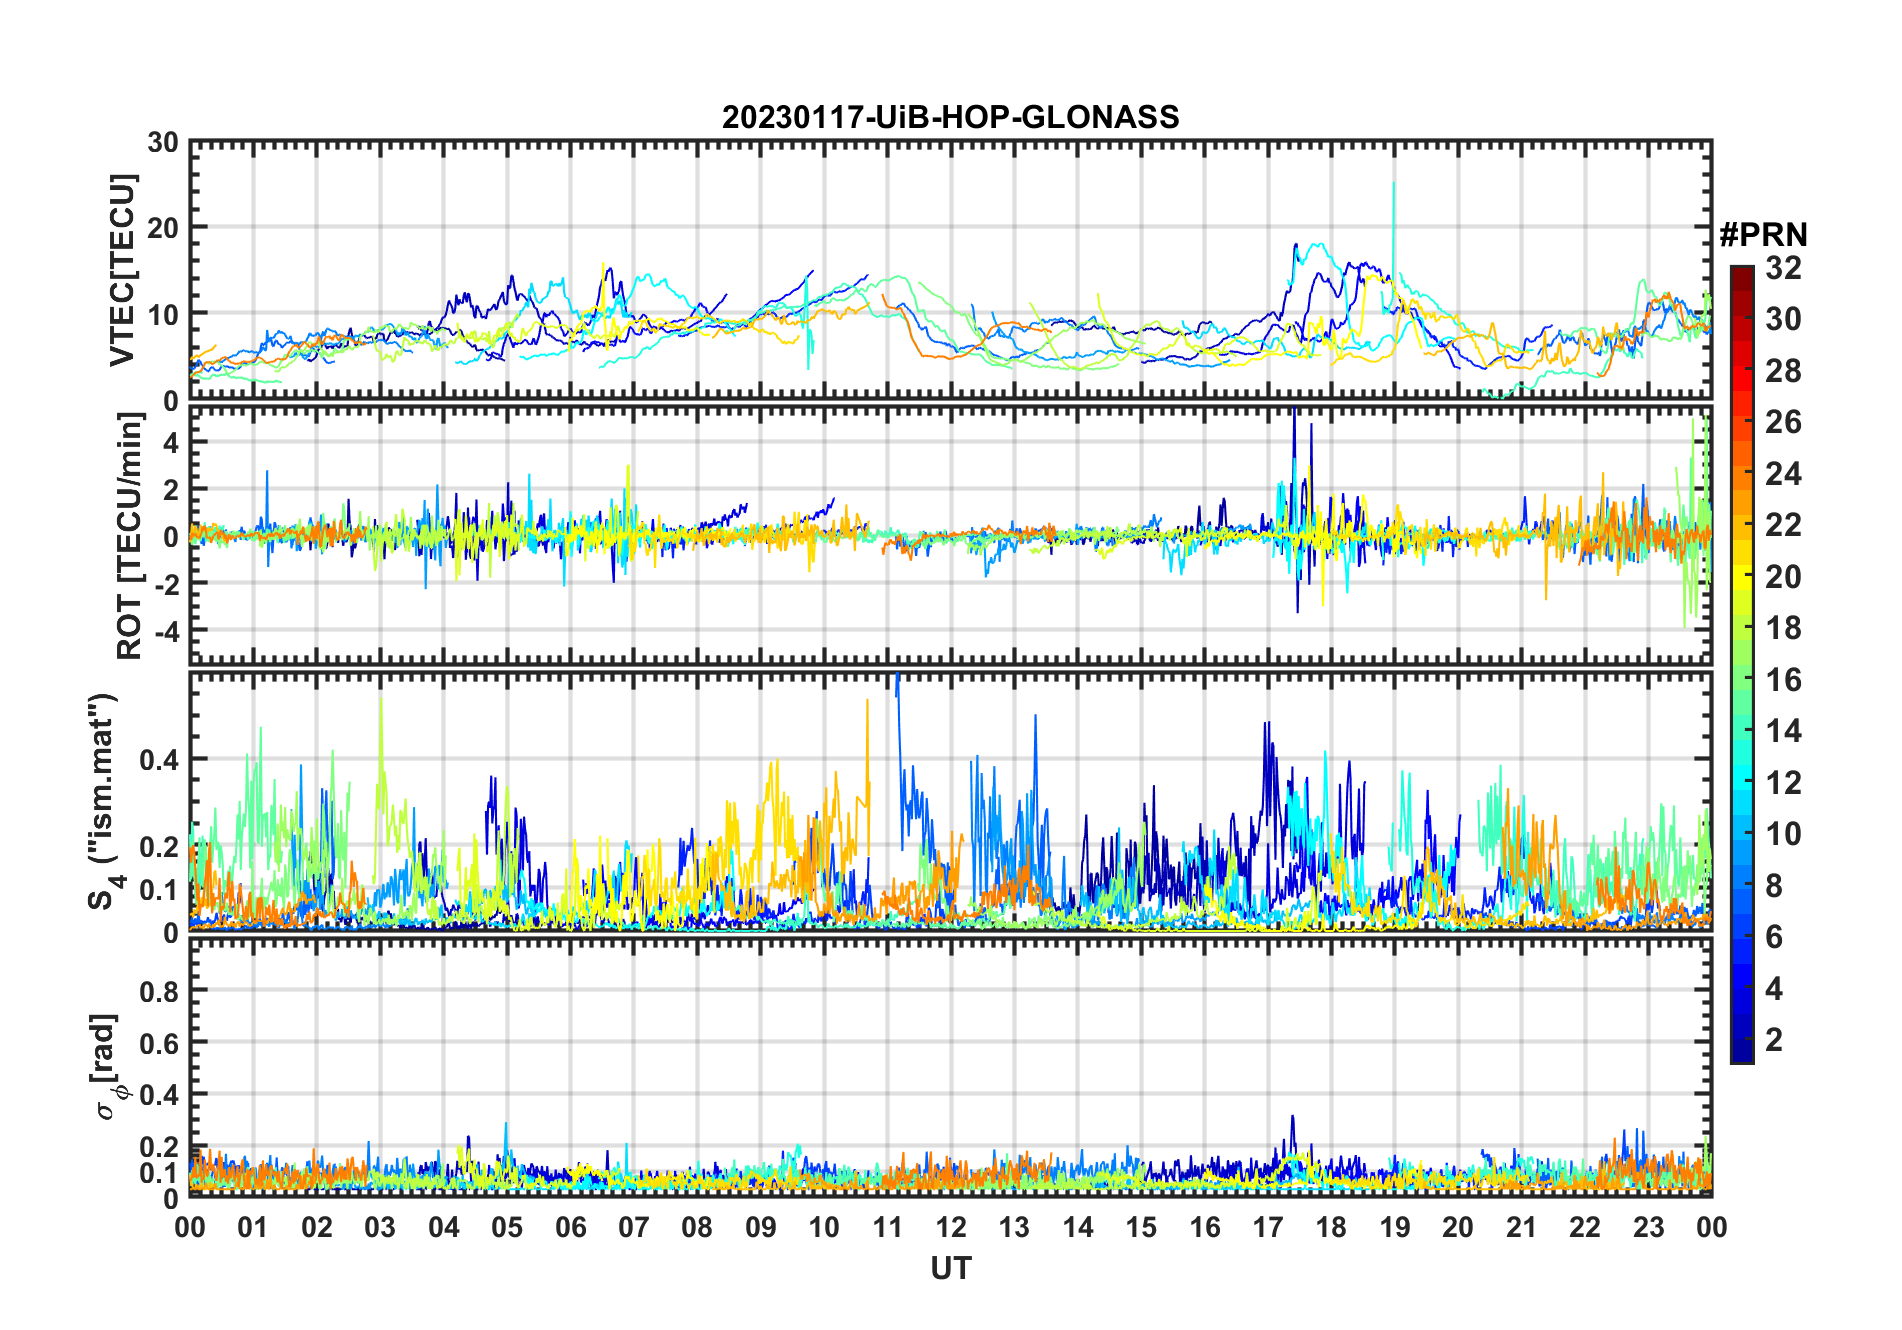Click the 0.4 tick label on S4 axis
The image size is (1902, 1330).
click(x=159, y=760)
